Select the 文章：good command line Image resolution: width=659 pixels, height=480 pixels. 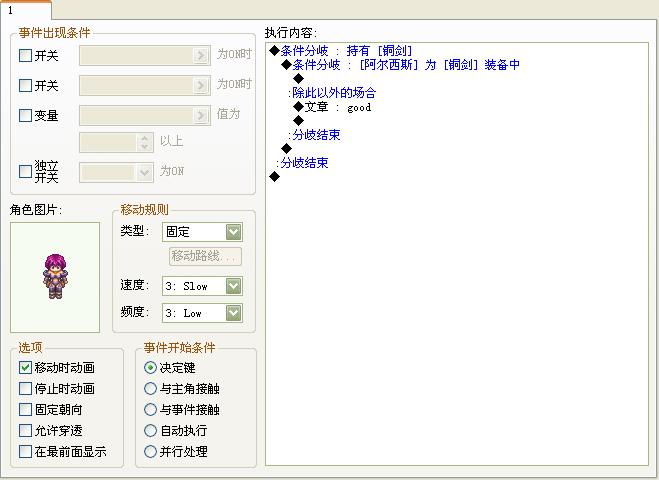(x=332, y=107)
